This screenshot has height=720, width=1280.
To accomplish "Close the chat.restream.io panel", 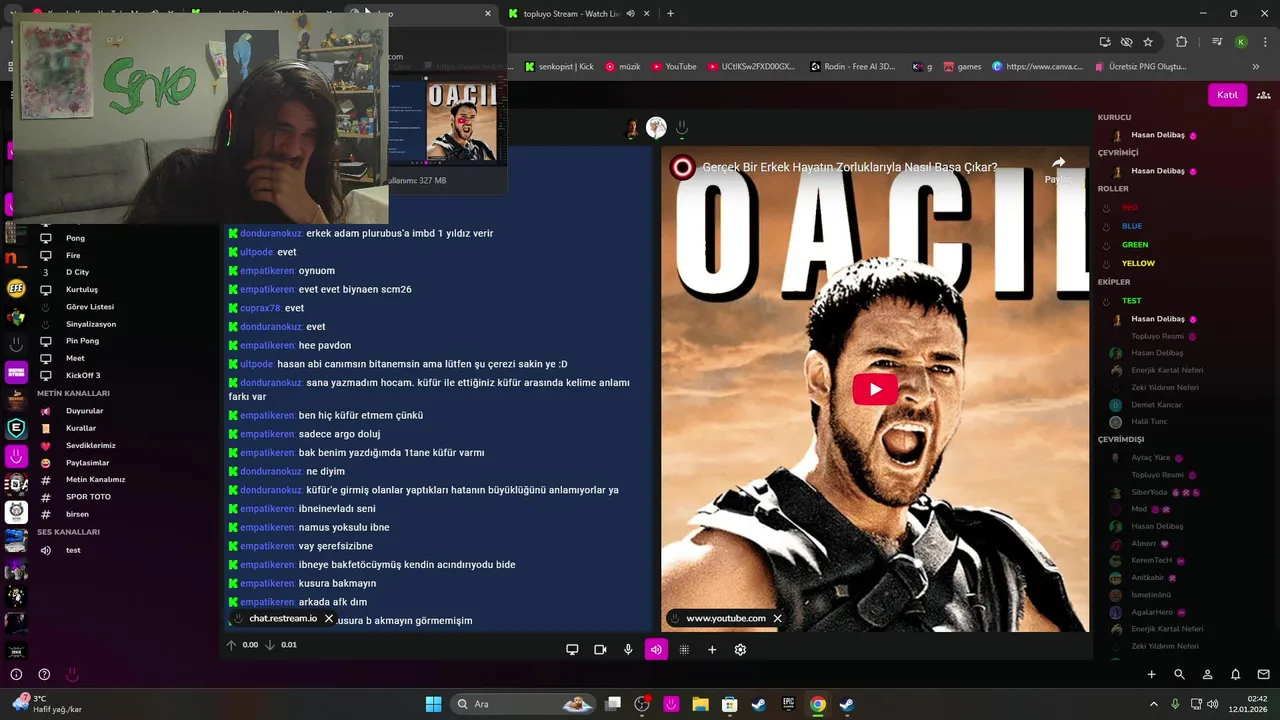I will point(329,618).
